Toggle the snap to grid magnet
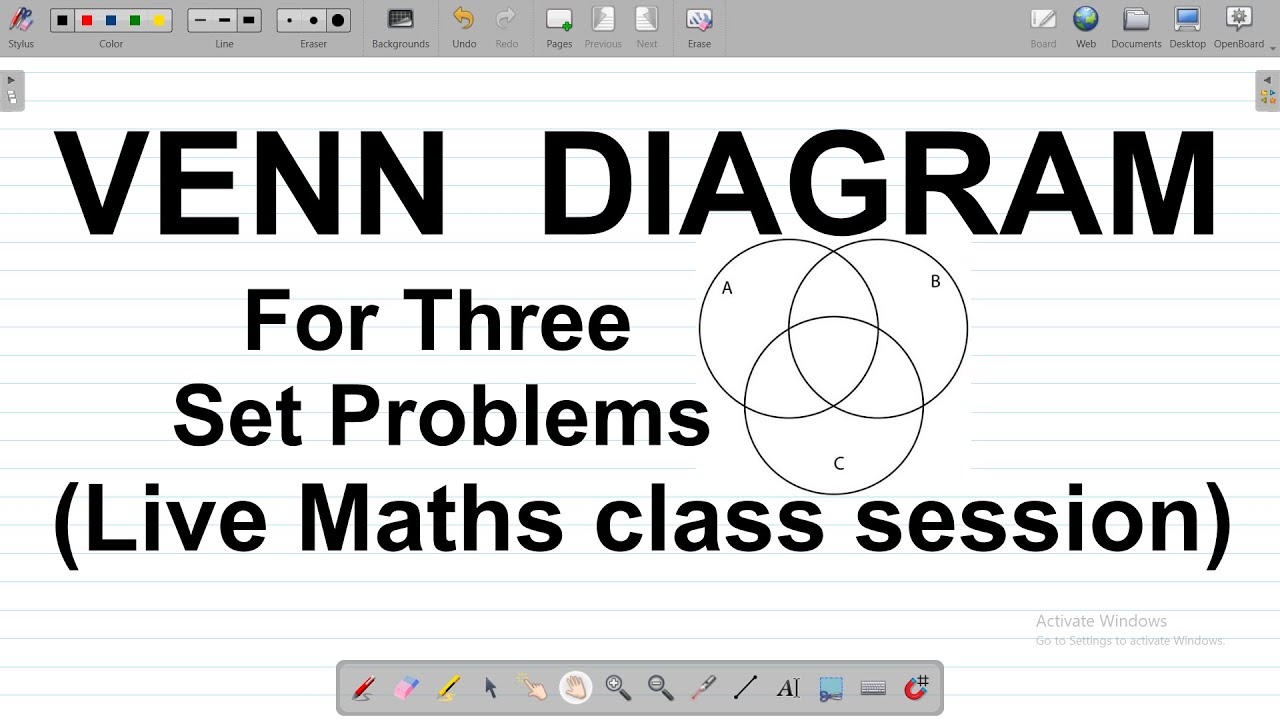This screenshot has width=1280, height=720. click(916, 688)
